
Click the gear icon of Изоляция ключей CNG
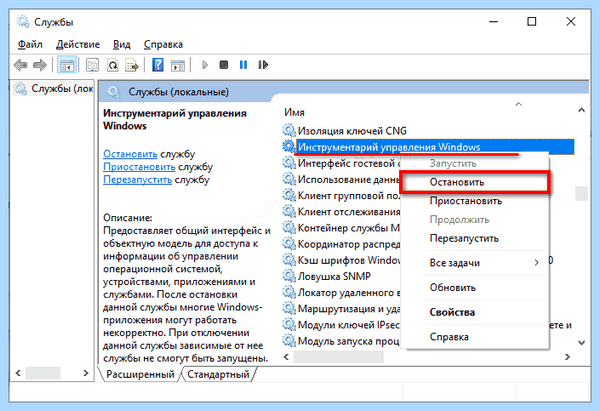click(289, 130)
